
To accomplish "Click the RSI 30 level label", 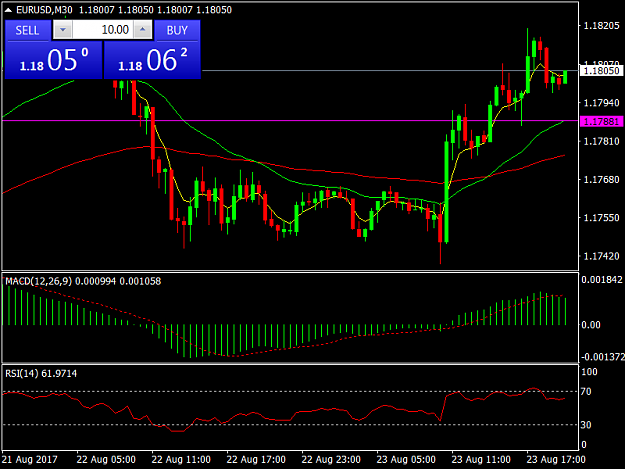I will [586, 425].
